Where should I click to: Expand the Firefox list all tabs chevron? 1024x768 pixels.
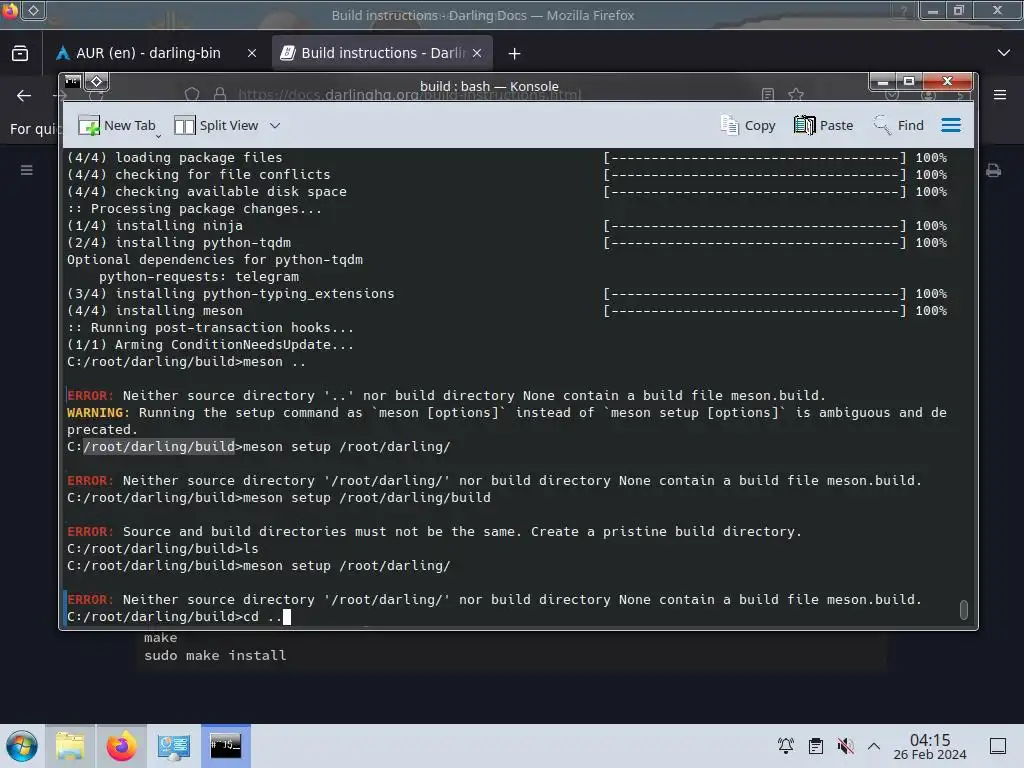[1004, 53]
